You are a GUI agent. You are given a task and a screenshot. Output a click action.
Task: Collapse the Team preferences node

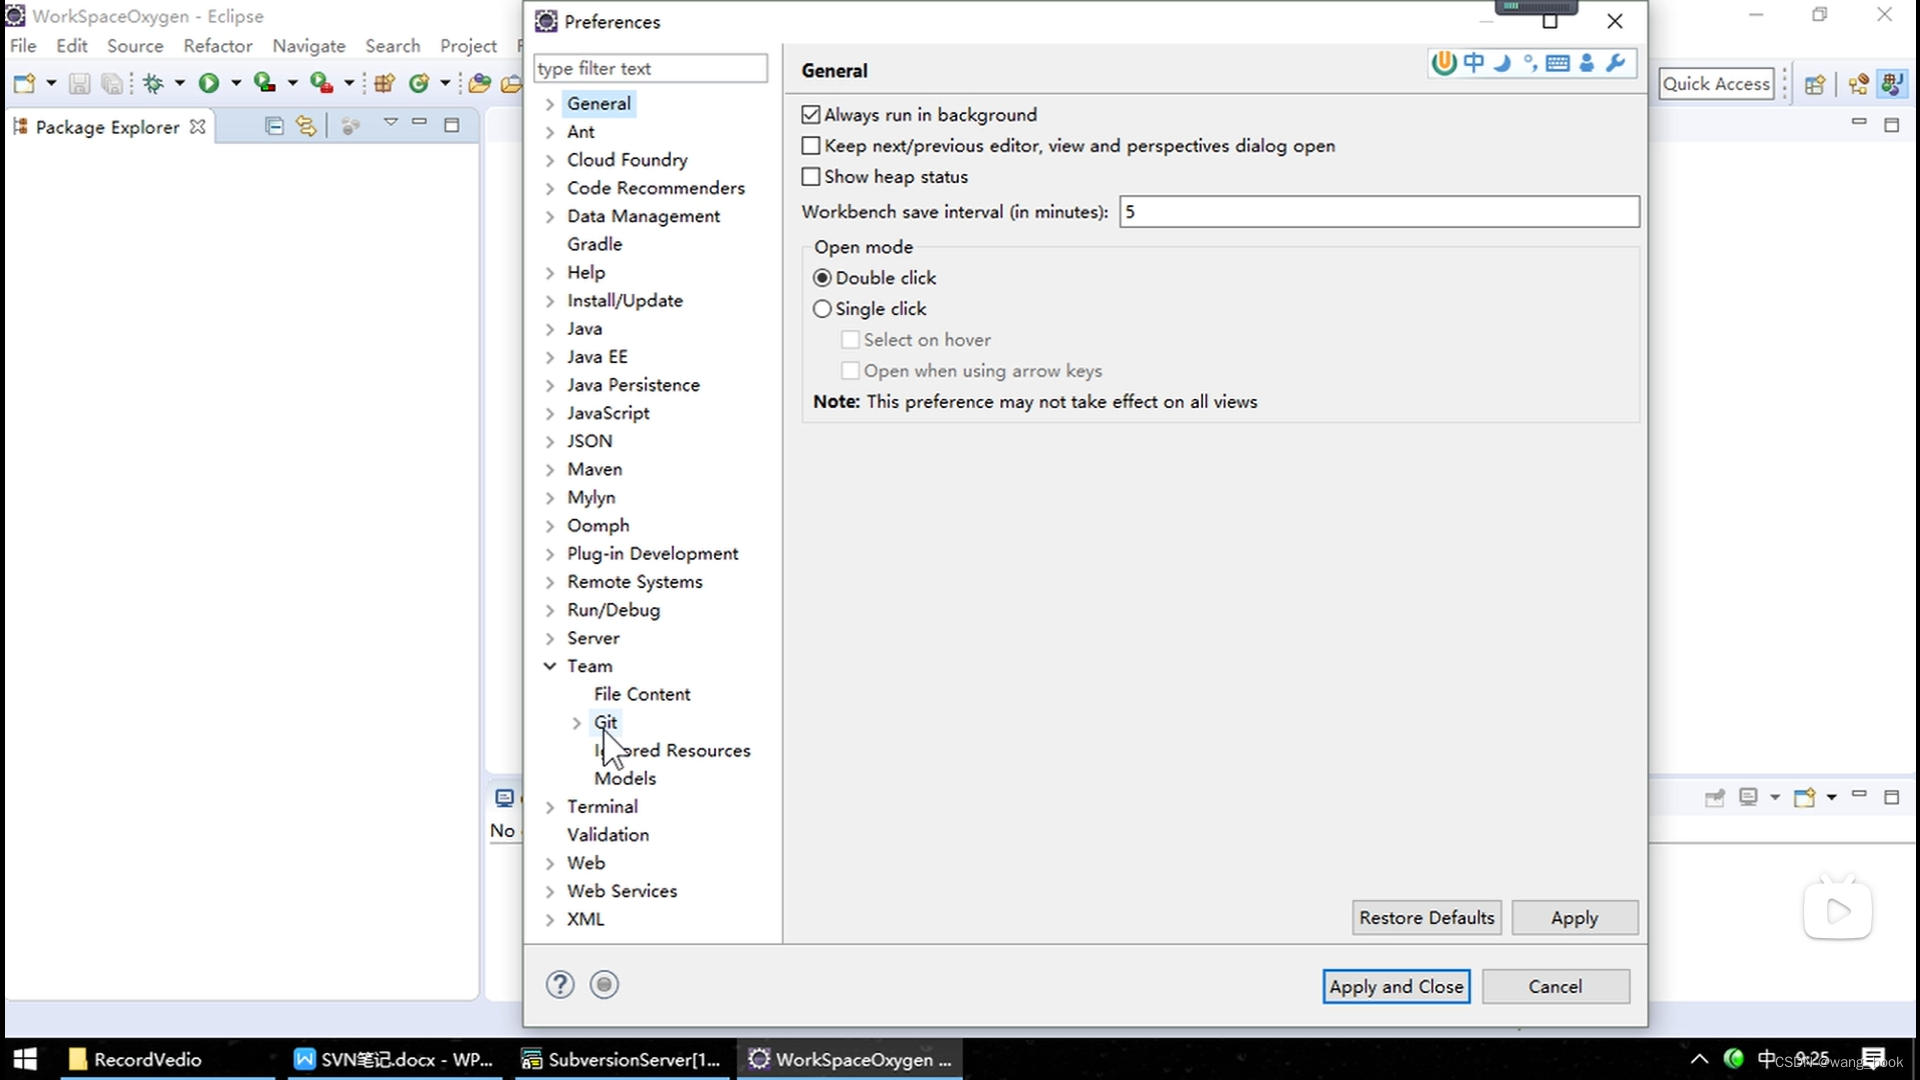tap(550, 666)
